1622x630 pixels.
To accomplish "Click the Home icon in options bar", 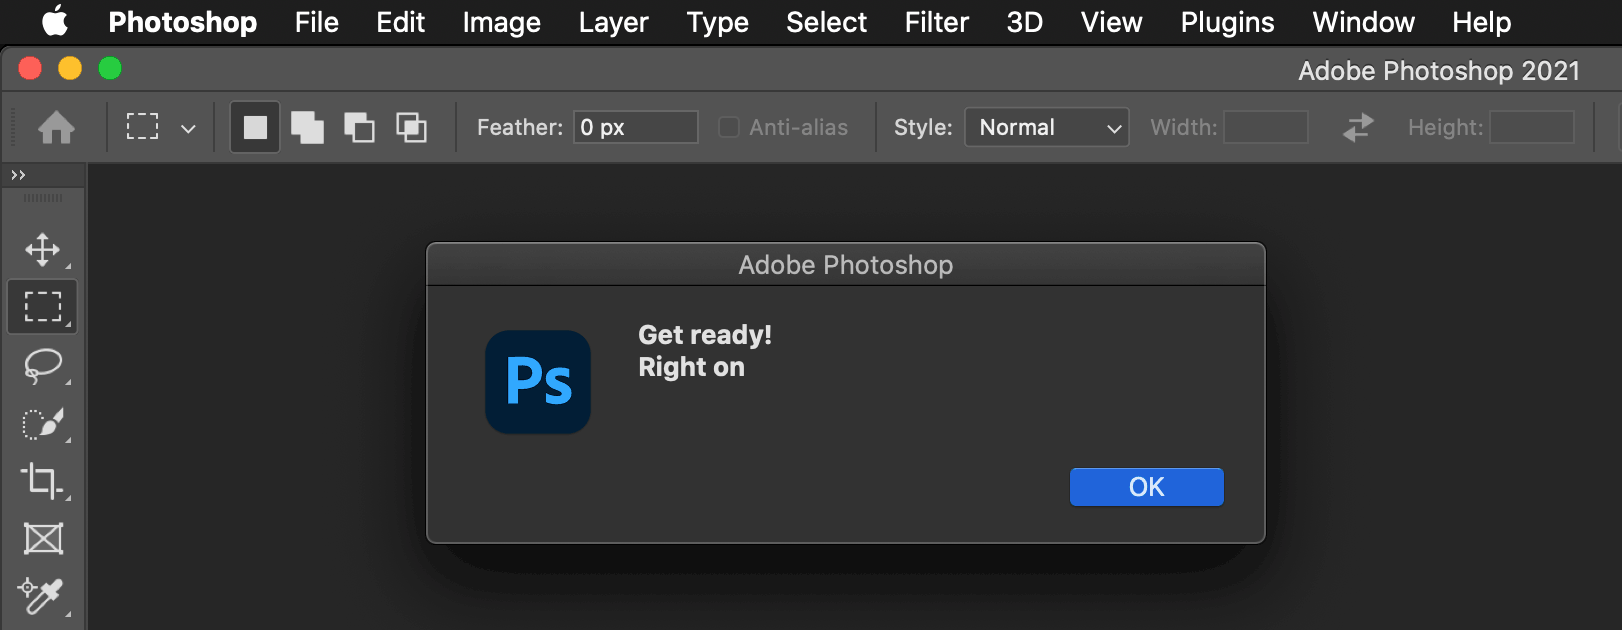I will (56, 127).
